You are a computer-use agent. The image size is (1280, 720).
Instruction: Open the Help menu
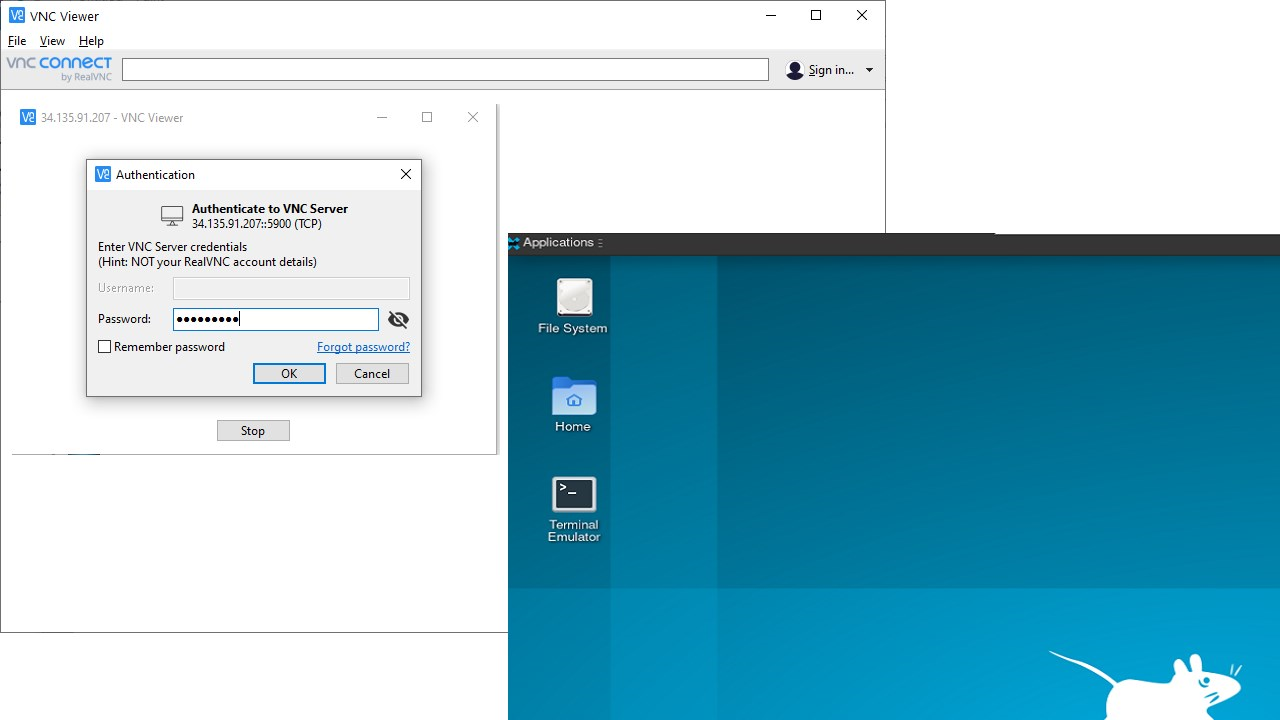pyautogui.click(x=91, y=41)
